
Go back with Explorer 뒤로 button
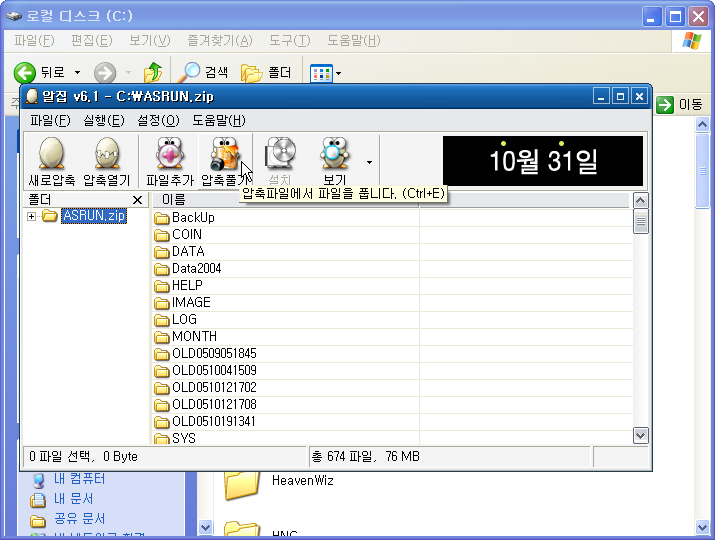pos(39,72)
